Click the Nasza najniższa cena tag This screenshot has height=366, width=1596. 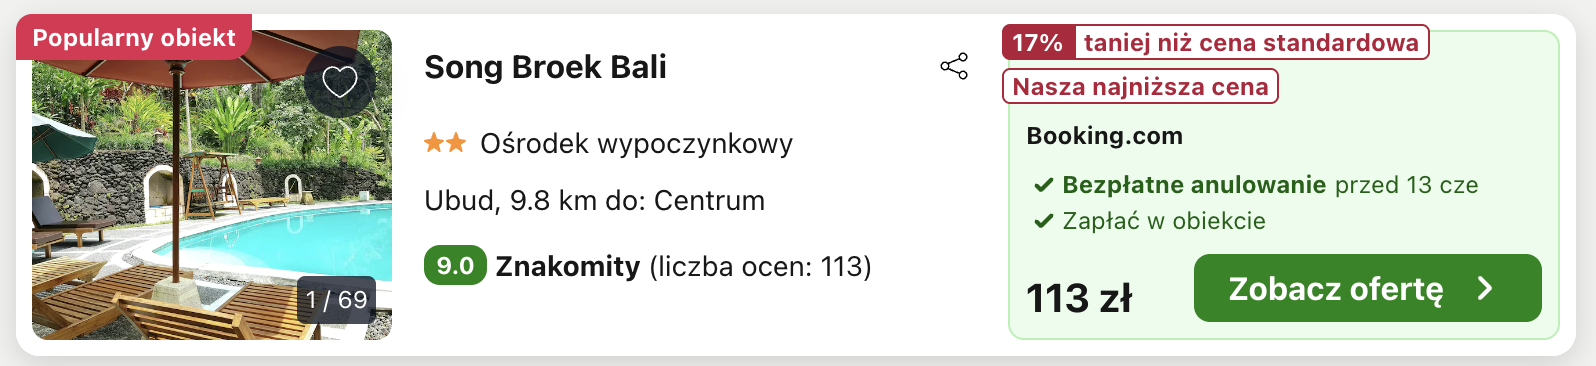coord(1140,87)
